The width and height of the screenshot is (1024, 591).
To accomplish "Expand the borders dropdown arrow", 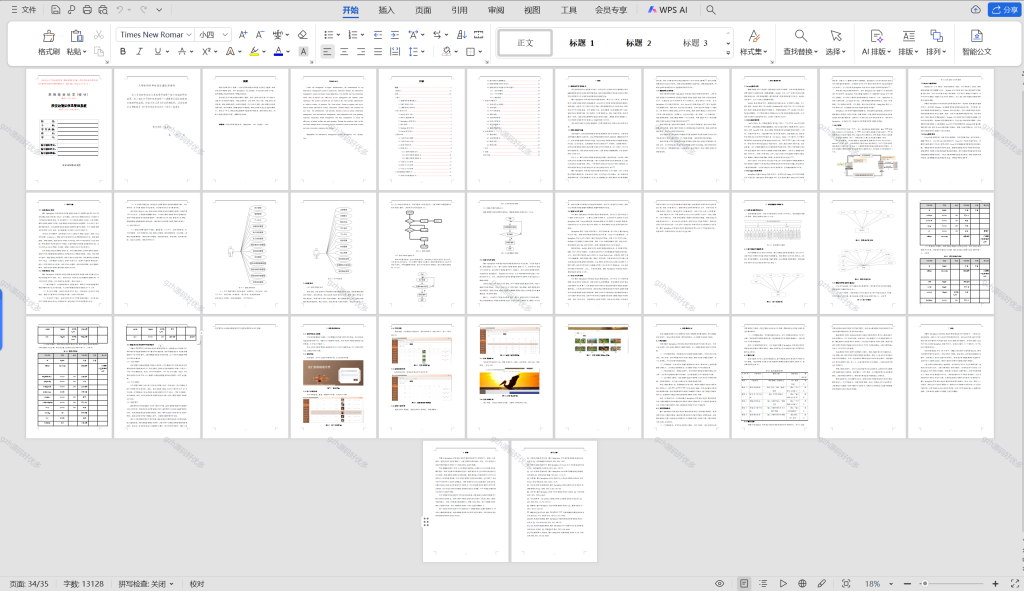I will click(x=480, y=52).
